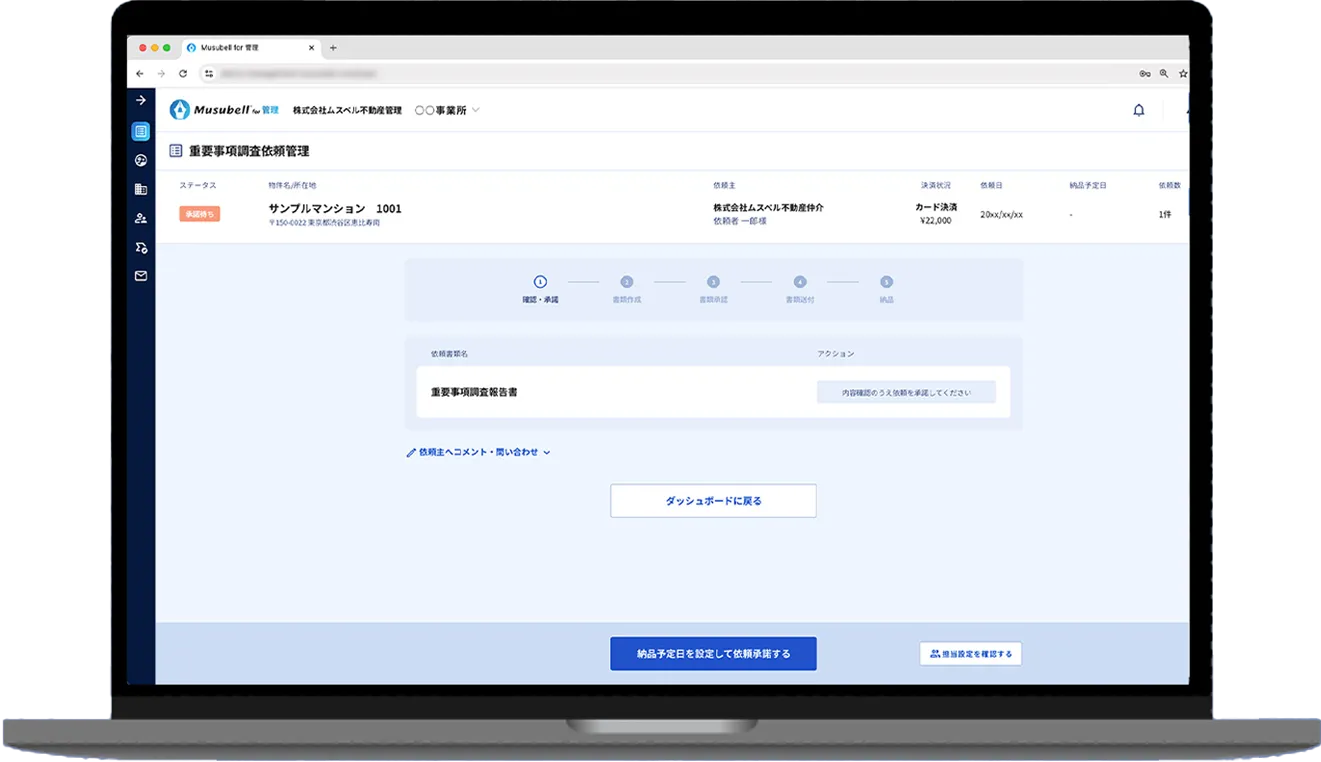Click 納品予定日を設定して依頼承諾する button
The height and width of the screenshot is (762, 1321).
pyautogui.click(x=712, y=653)
